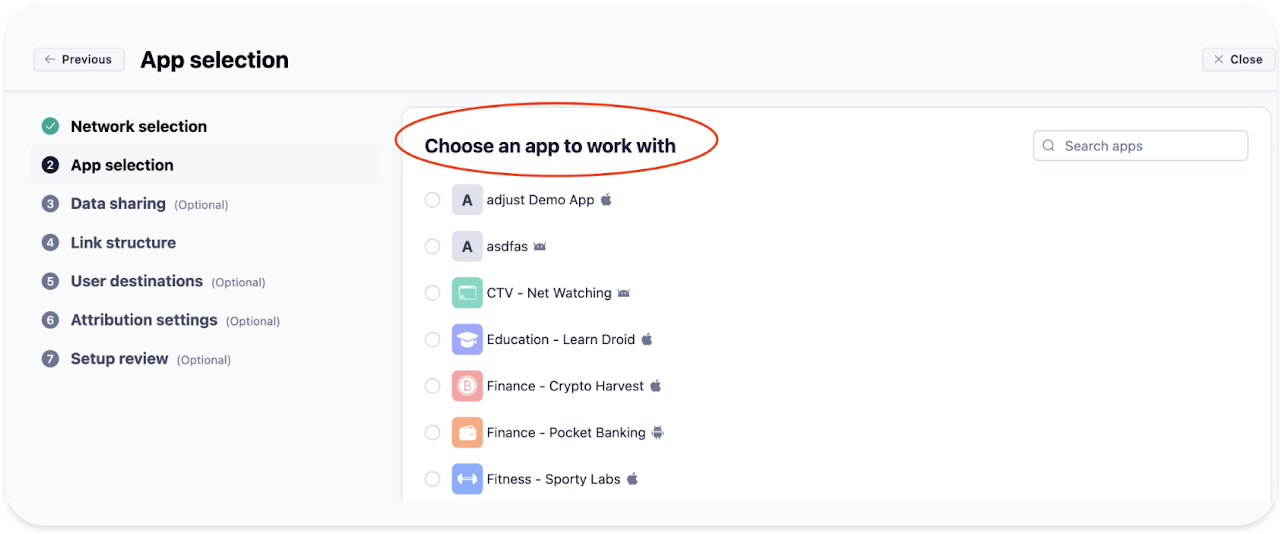Click the green Network selection checkmark icon

50,127
